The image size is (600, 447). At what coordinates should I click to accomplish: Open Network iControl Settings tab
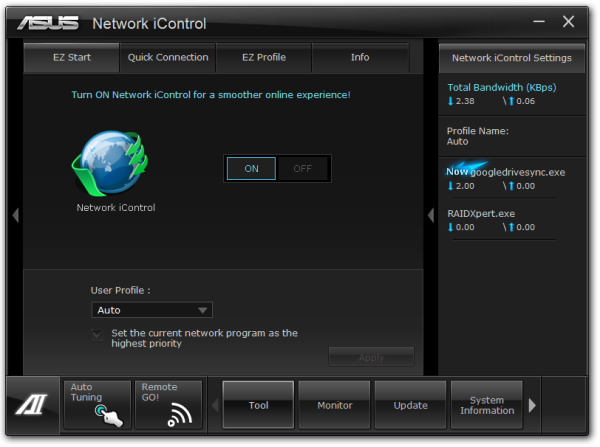coord(512,58)
